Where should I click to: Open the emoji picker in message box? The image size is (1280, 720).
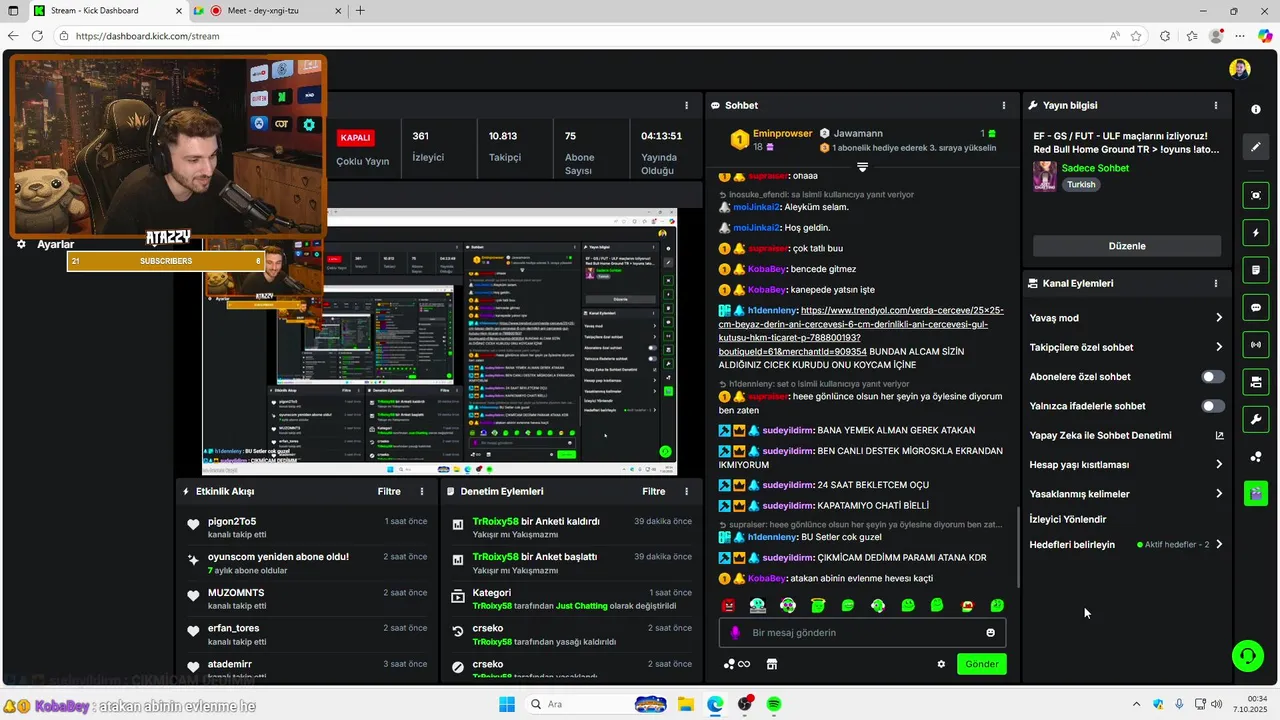tap(991, 633)
